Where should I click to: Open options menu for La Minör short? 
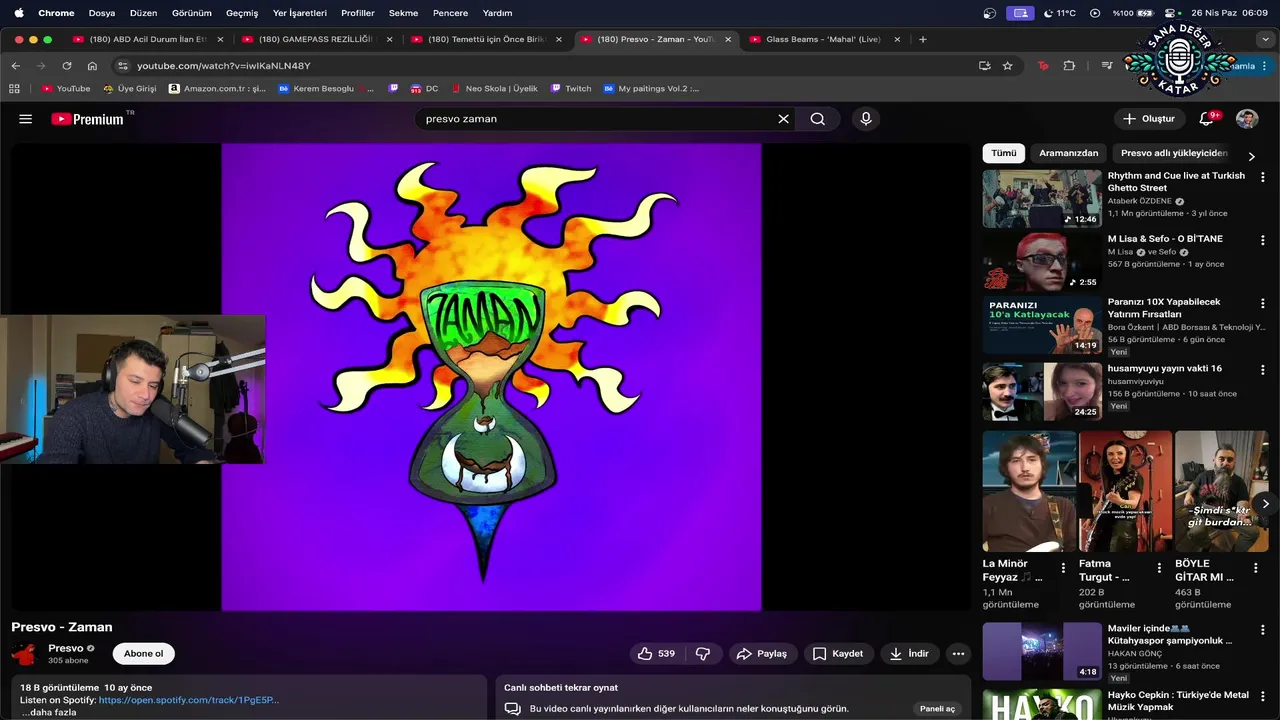(x=1063, y=568)
